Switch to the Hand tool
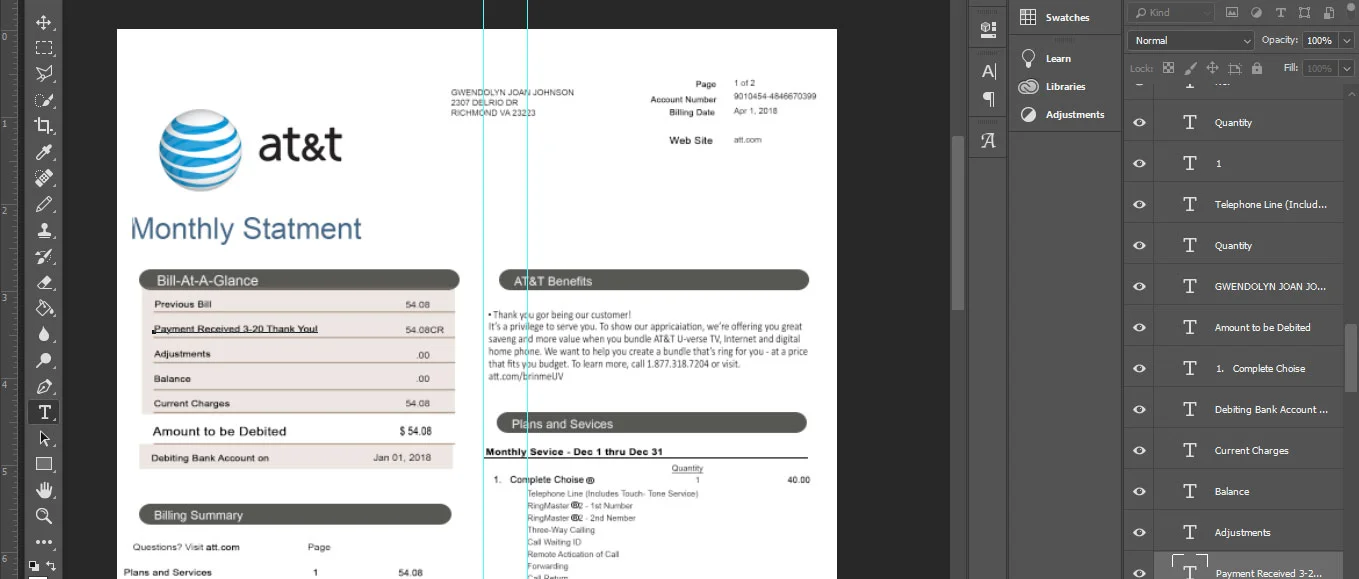The image size is (1359, 579). click(44, 490)
